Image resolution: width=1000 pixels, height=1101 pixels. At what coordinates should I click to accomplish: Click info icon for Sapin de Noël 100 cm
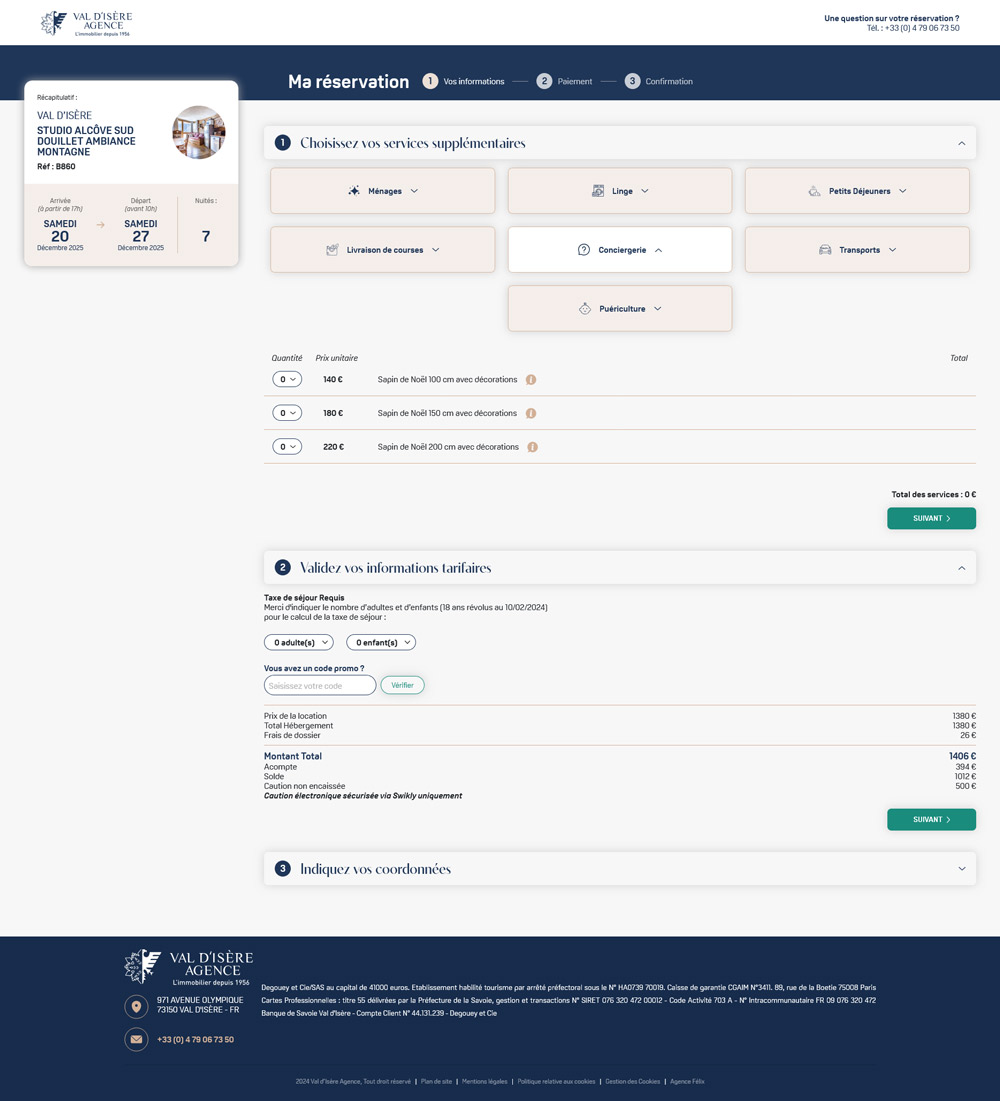pos(531,380)
